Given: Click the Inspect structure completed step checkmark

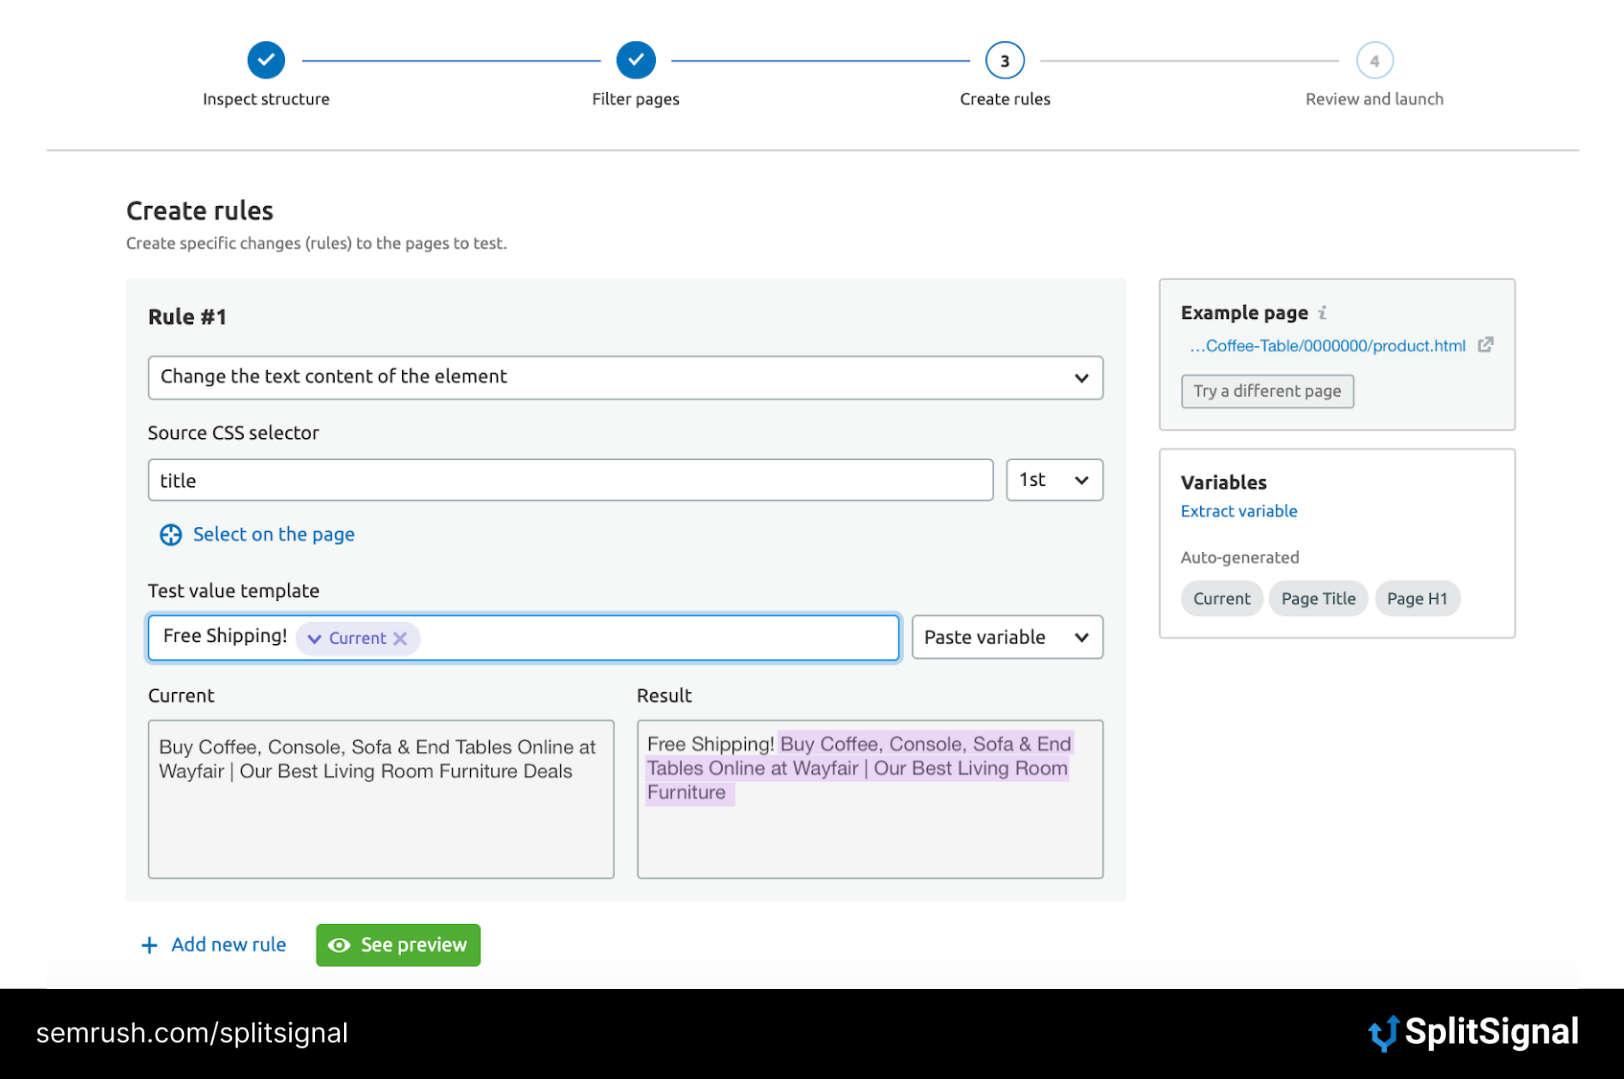Looking at the screenshot, I should click(266, 60).
